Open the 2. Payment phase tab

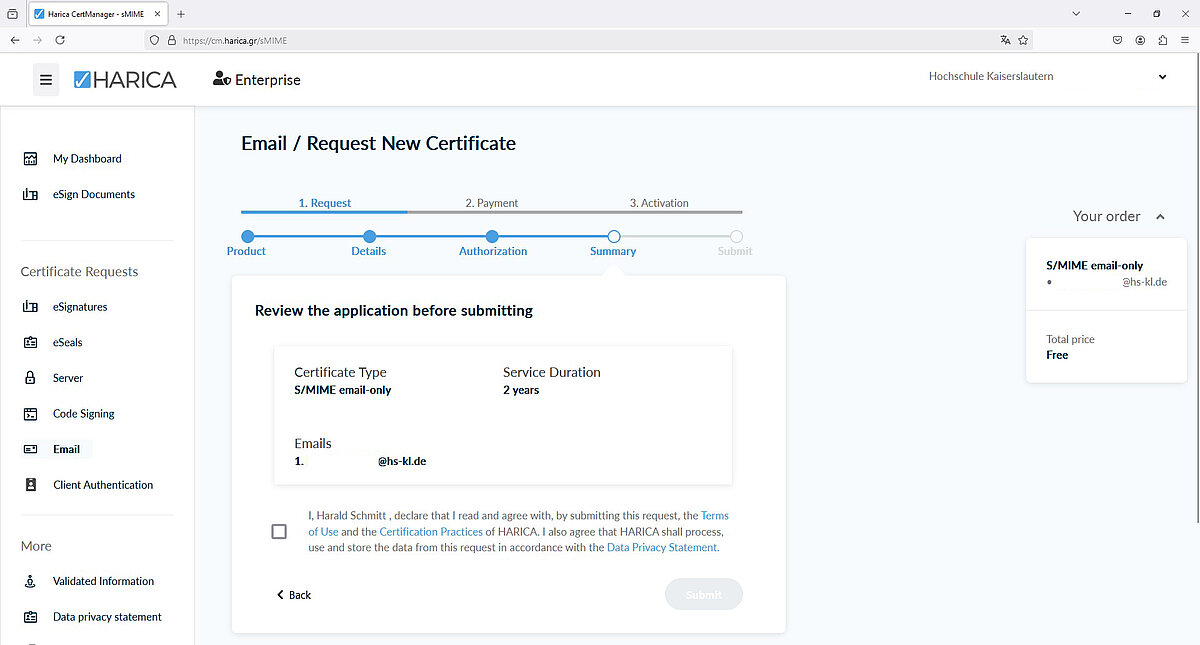492,203
